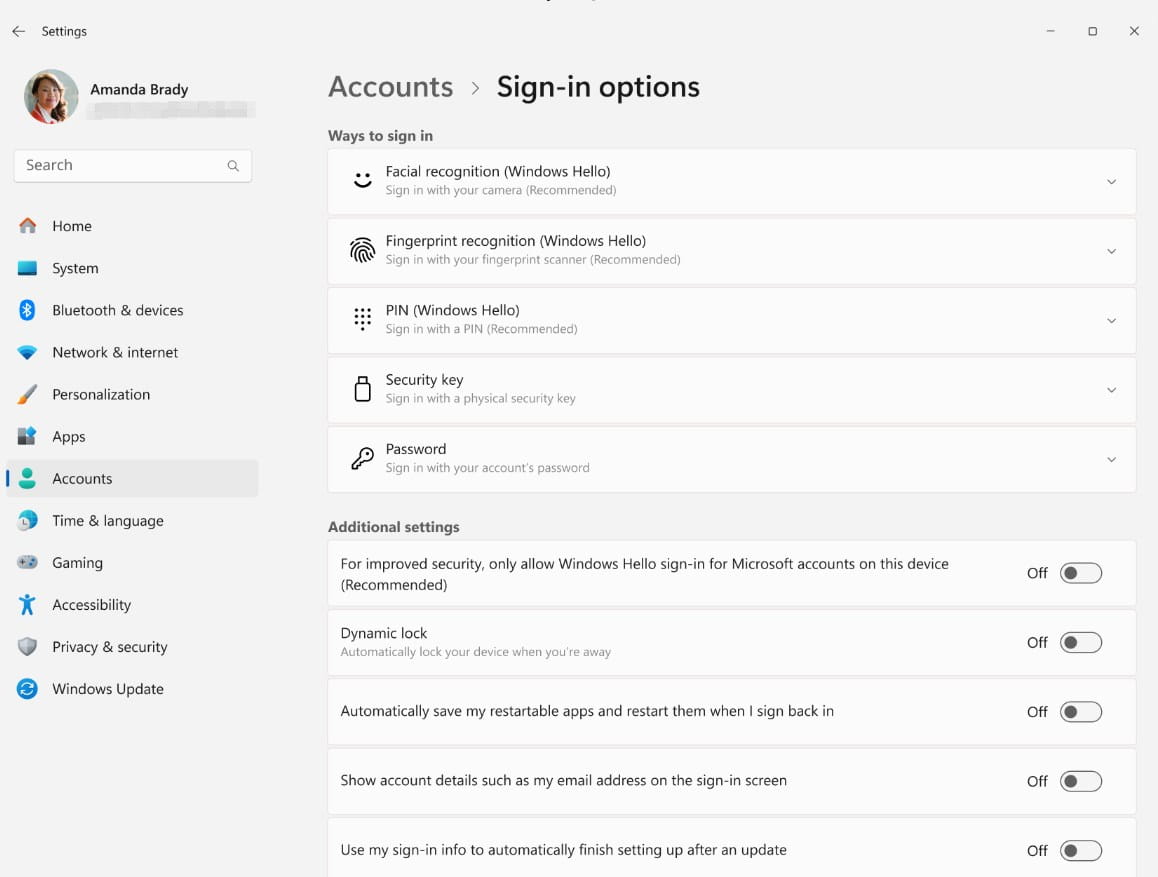Maximize the Settings window
1158x877 pixels.
pos(1092,31)
